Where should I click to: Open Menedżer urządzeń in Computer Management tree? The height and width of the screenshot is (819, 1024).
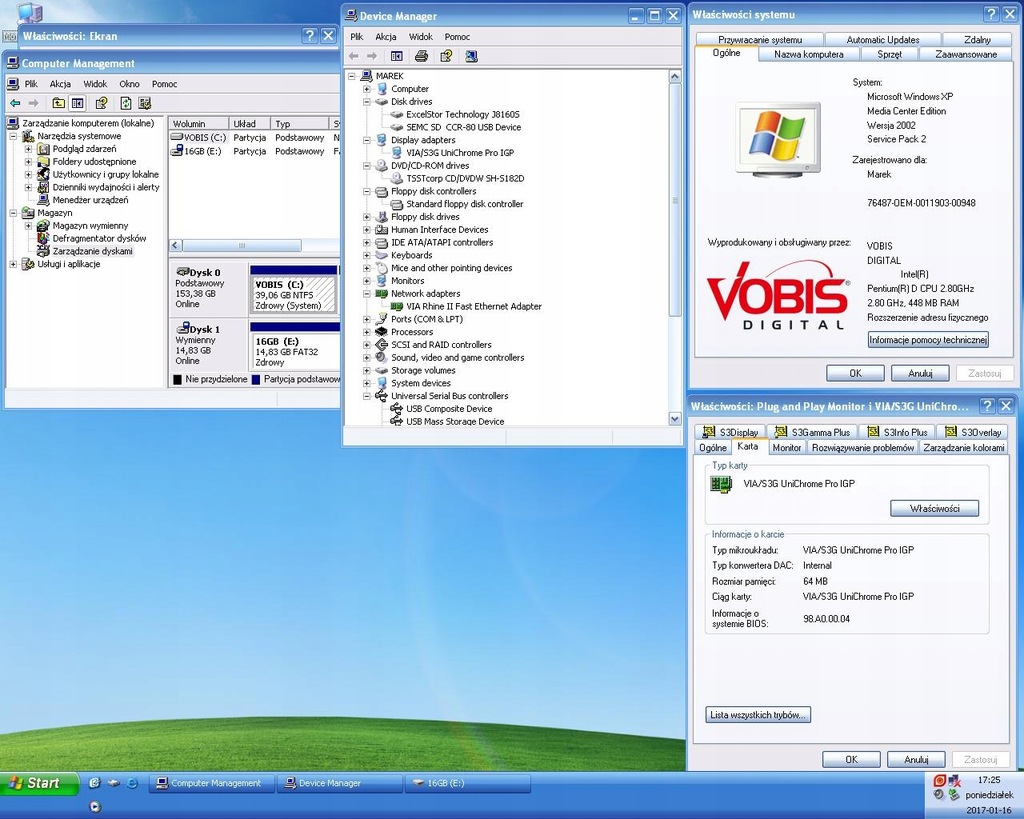pos(90,200)
